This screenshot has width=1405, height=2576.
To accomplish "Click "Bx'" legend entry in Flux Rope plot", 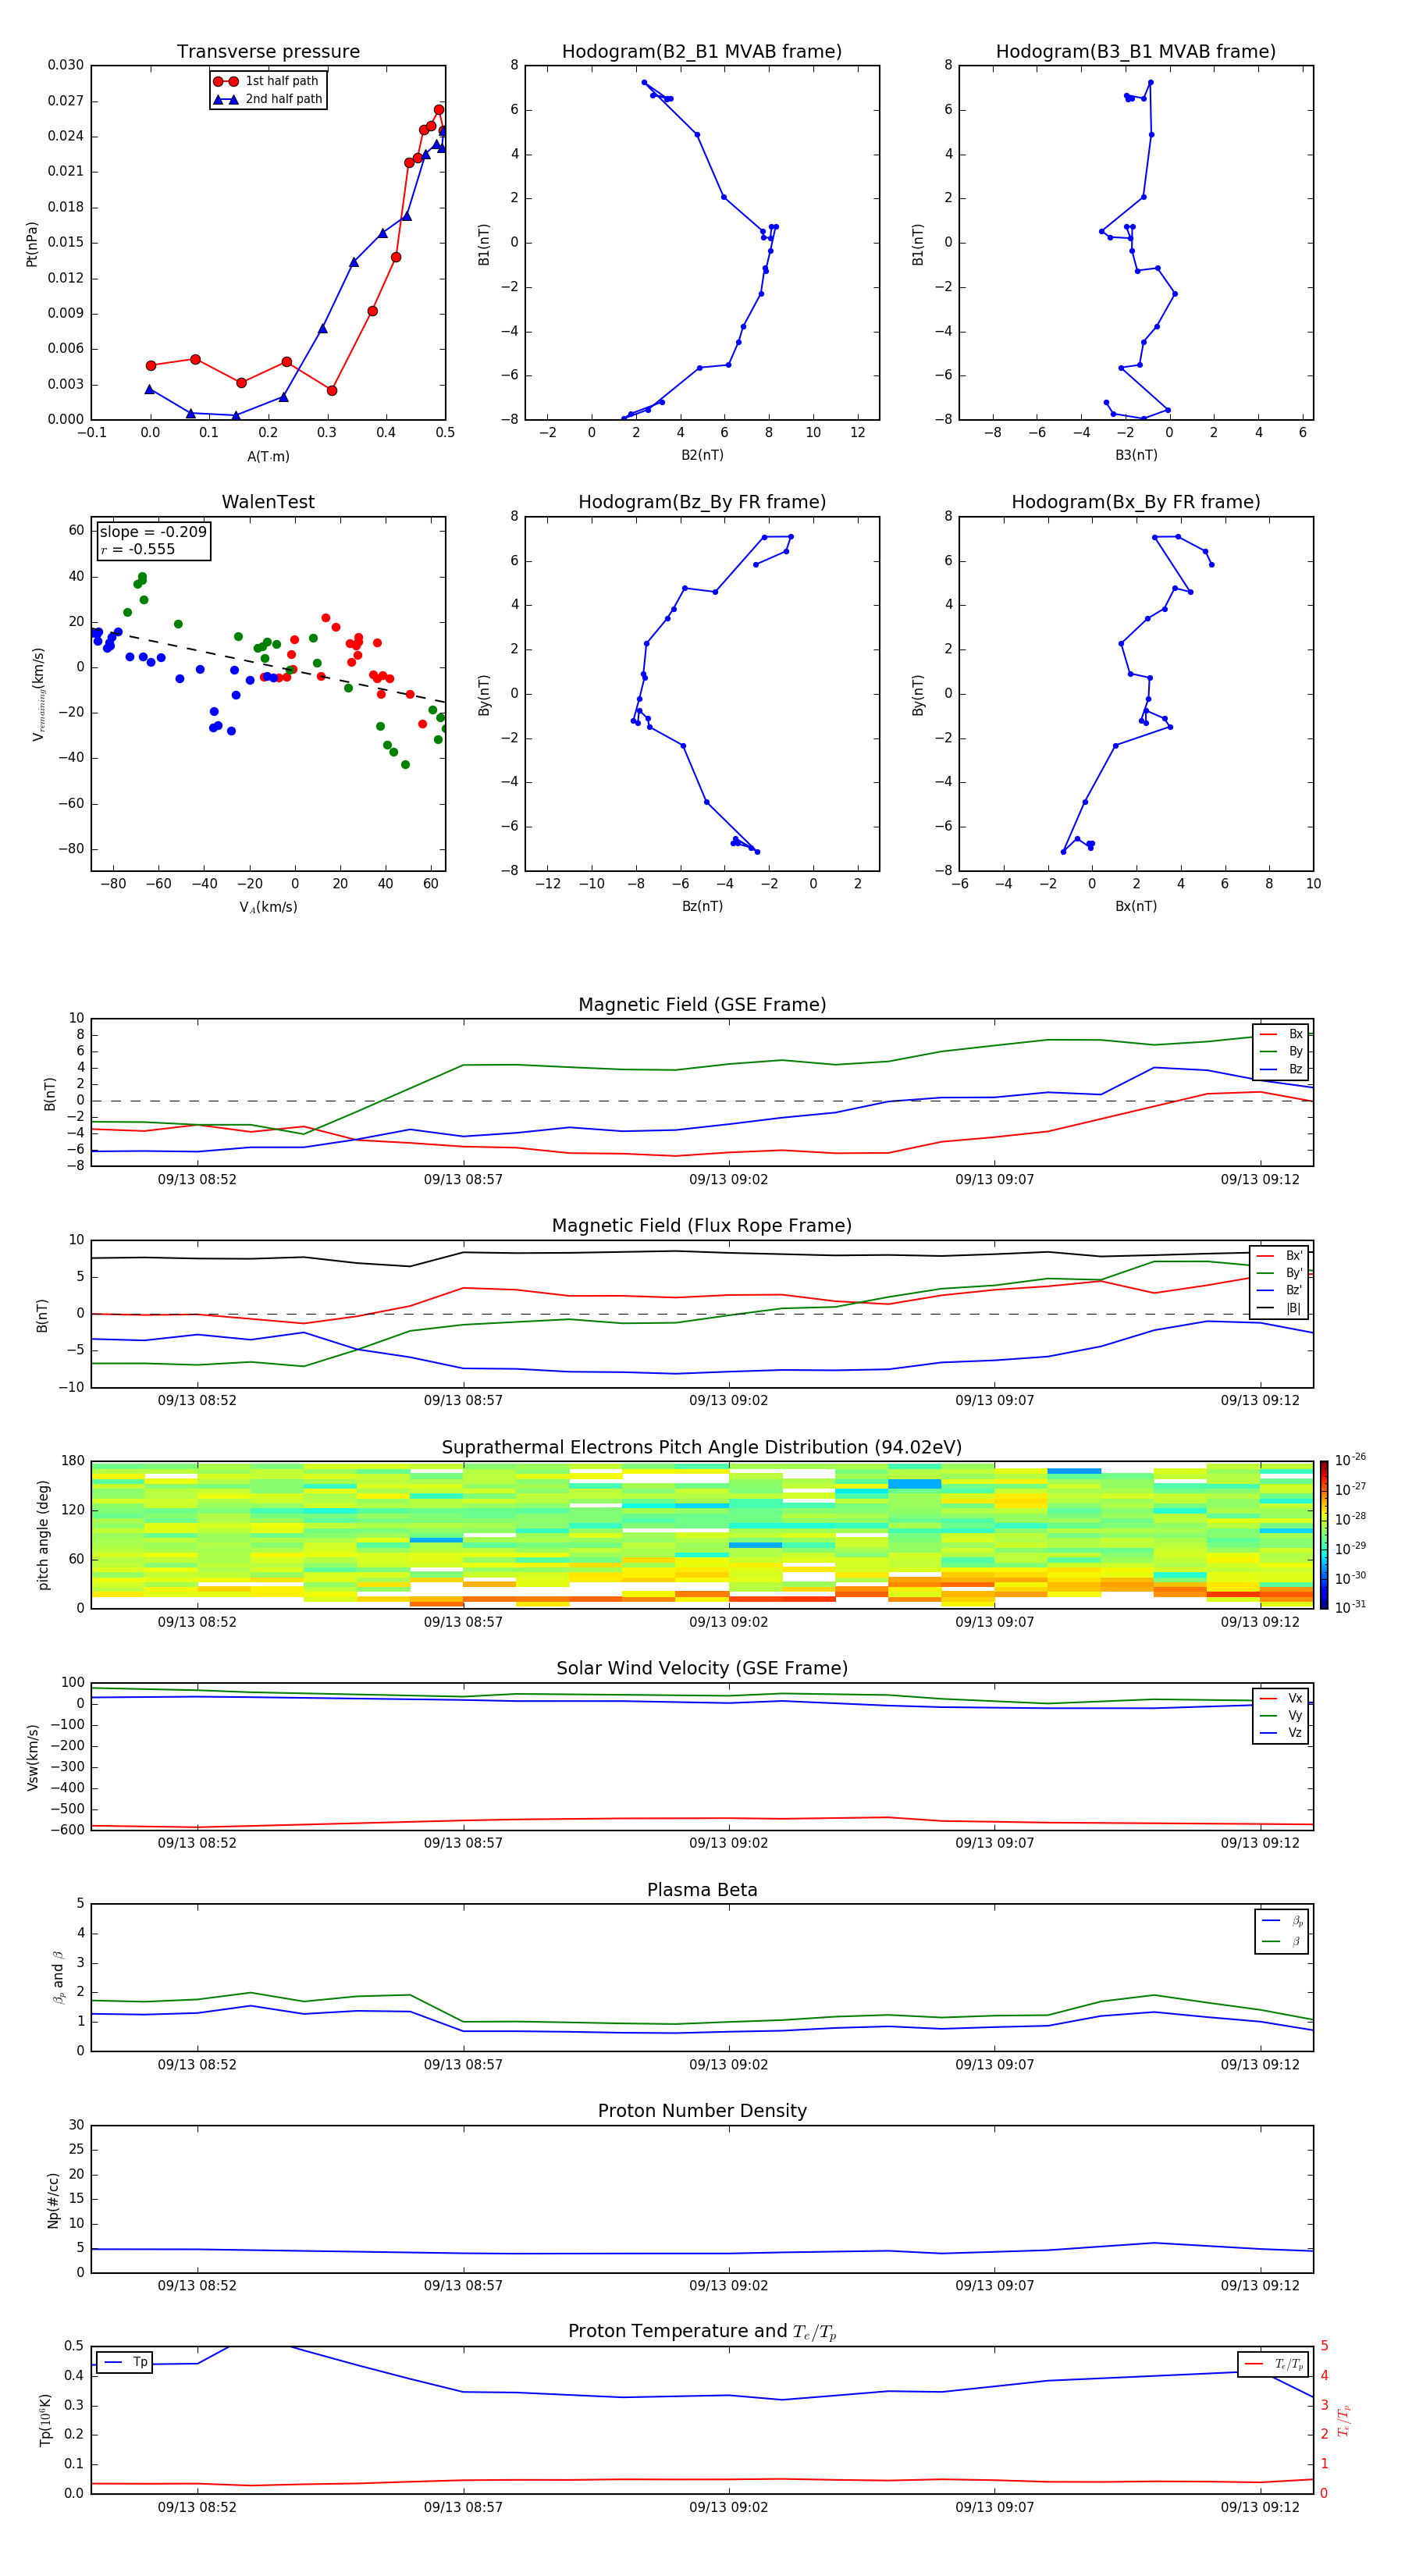I will 1279,1256.
